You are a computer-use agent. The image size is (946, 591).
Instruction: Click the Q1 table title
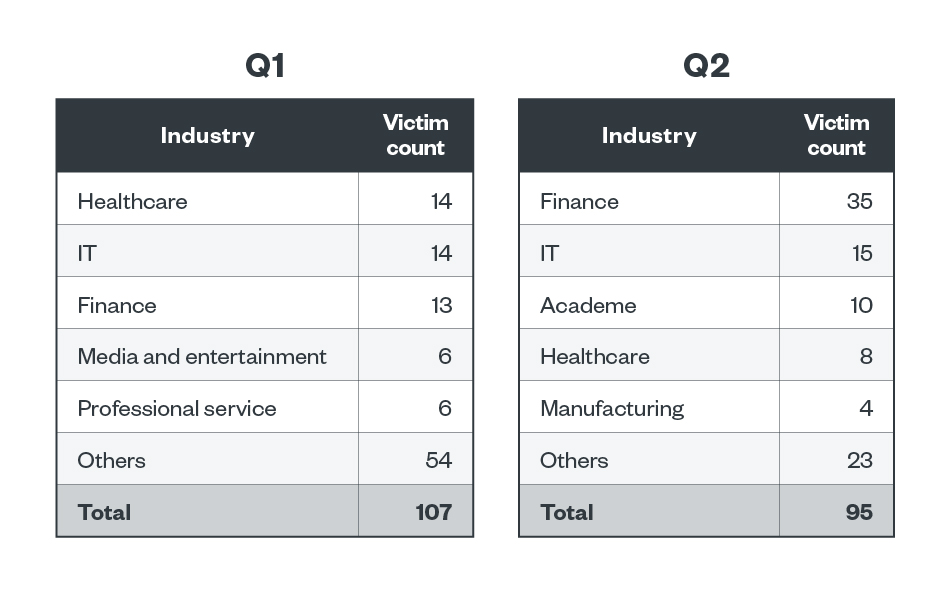265,66
